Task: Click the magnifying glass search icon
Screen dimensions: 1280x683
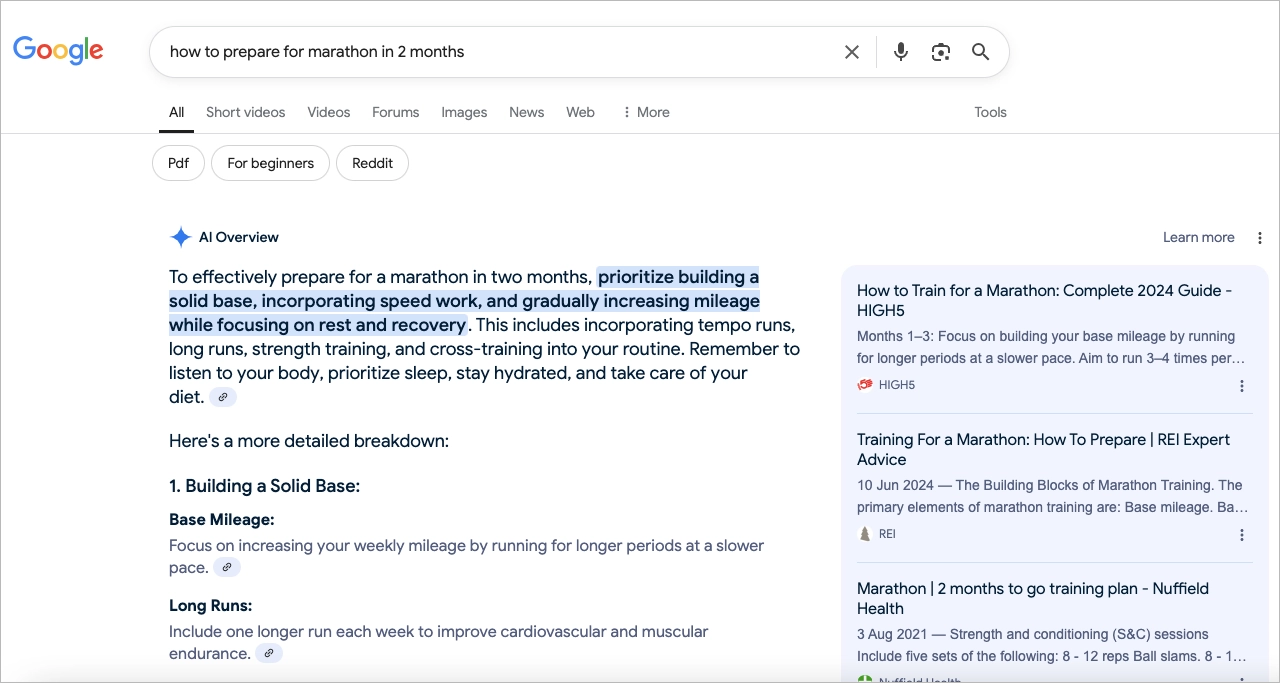Action: click(980, 52)
